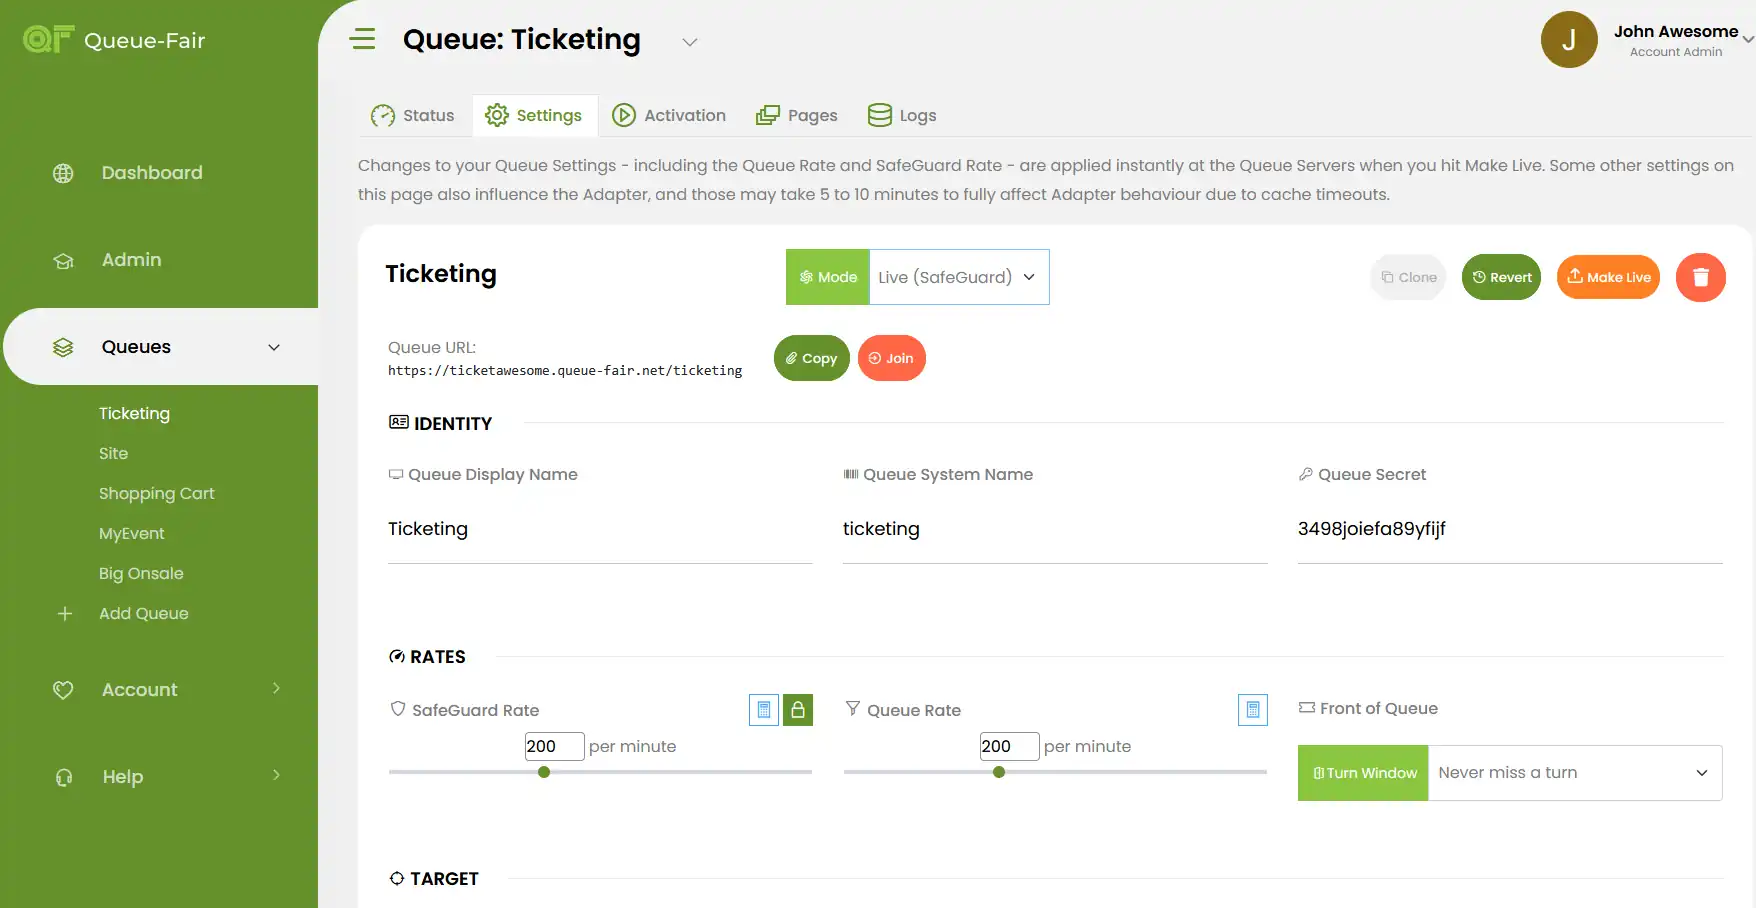Click the Clone button
The image size is (1756, 908).
click(x=1408, y=277)
